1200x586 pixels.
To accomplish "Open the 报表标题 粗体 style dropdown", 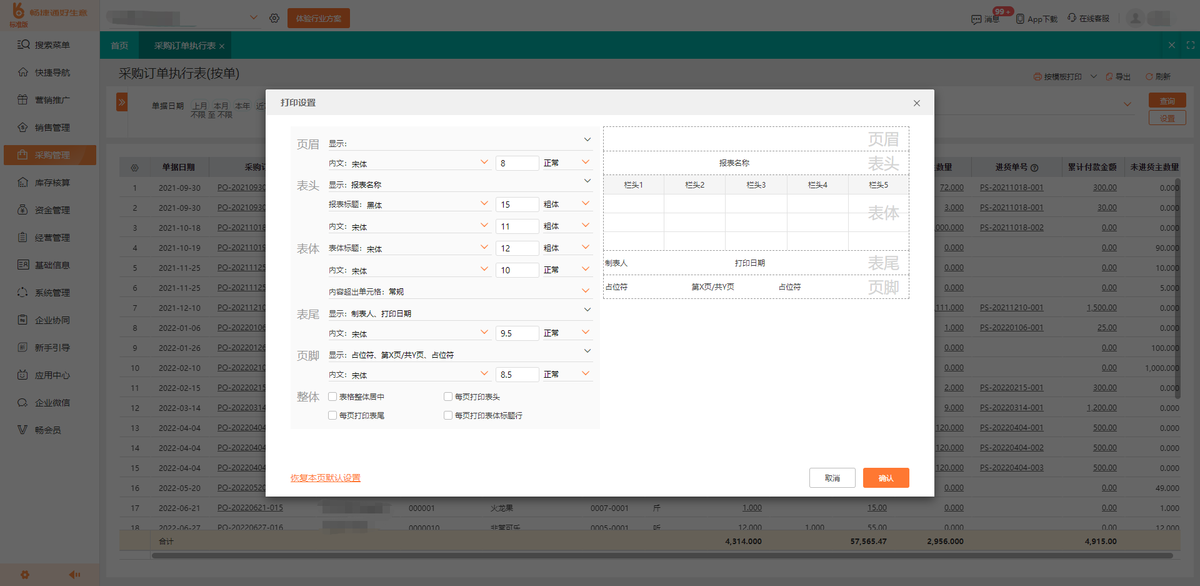I will coord(567,204).
